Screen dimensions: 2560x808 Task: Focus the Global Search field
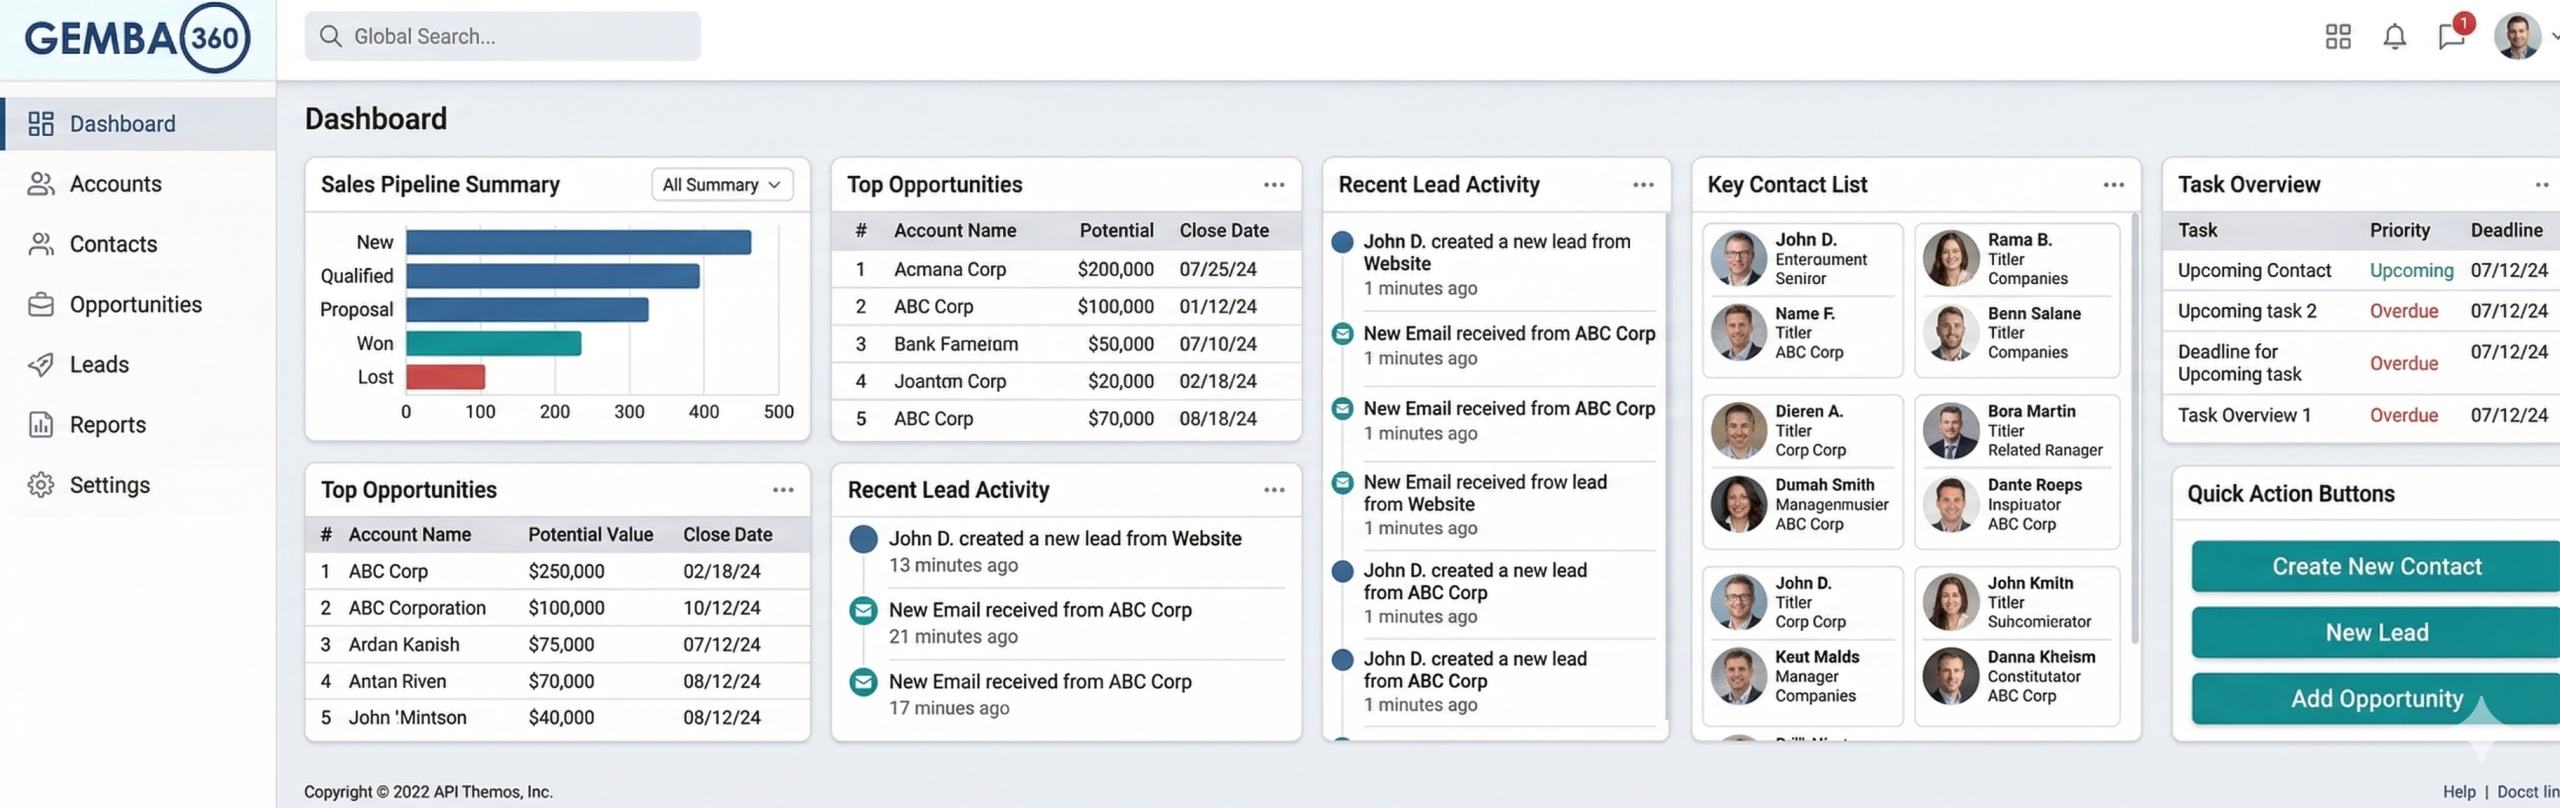pos(503,37)
